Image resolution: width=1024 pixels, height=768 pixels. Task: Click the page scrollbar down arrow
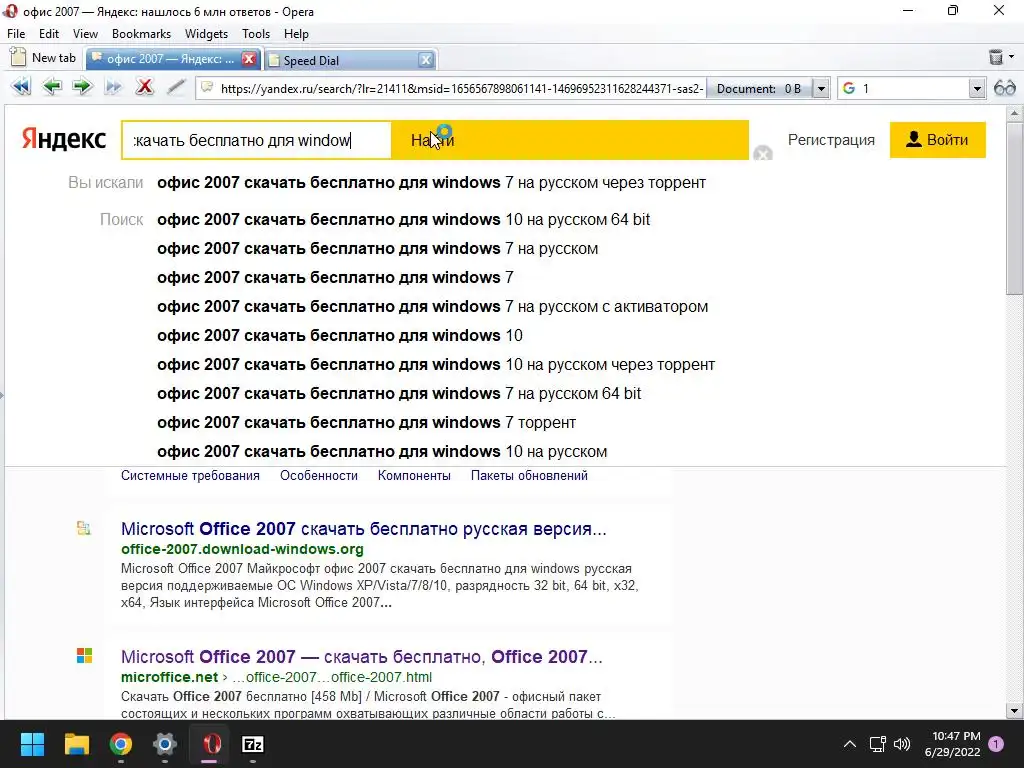[x=1014, y=711]
